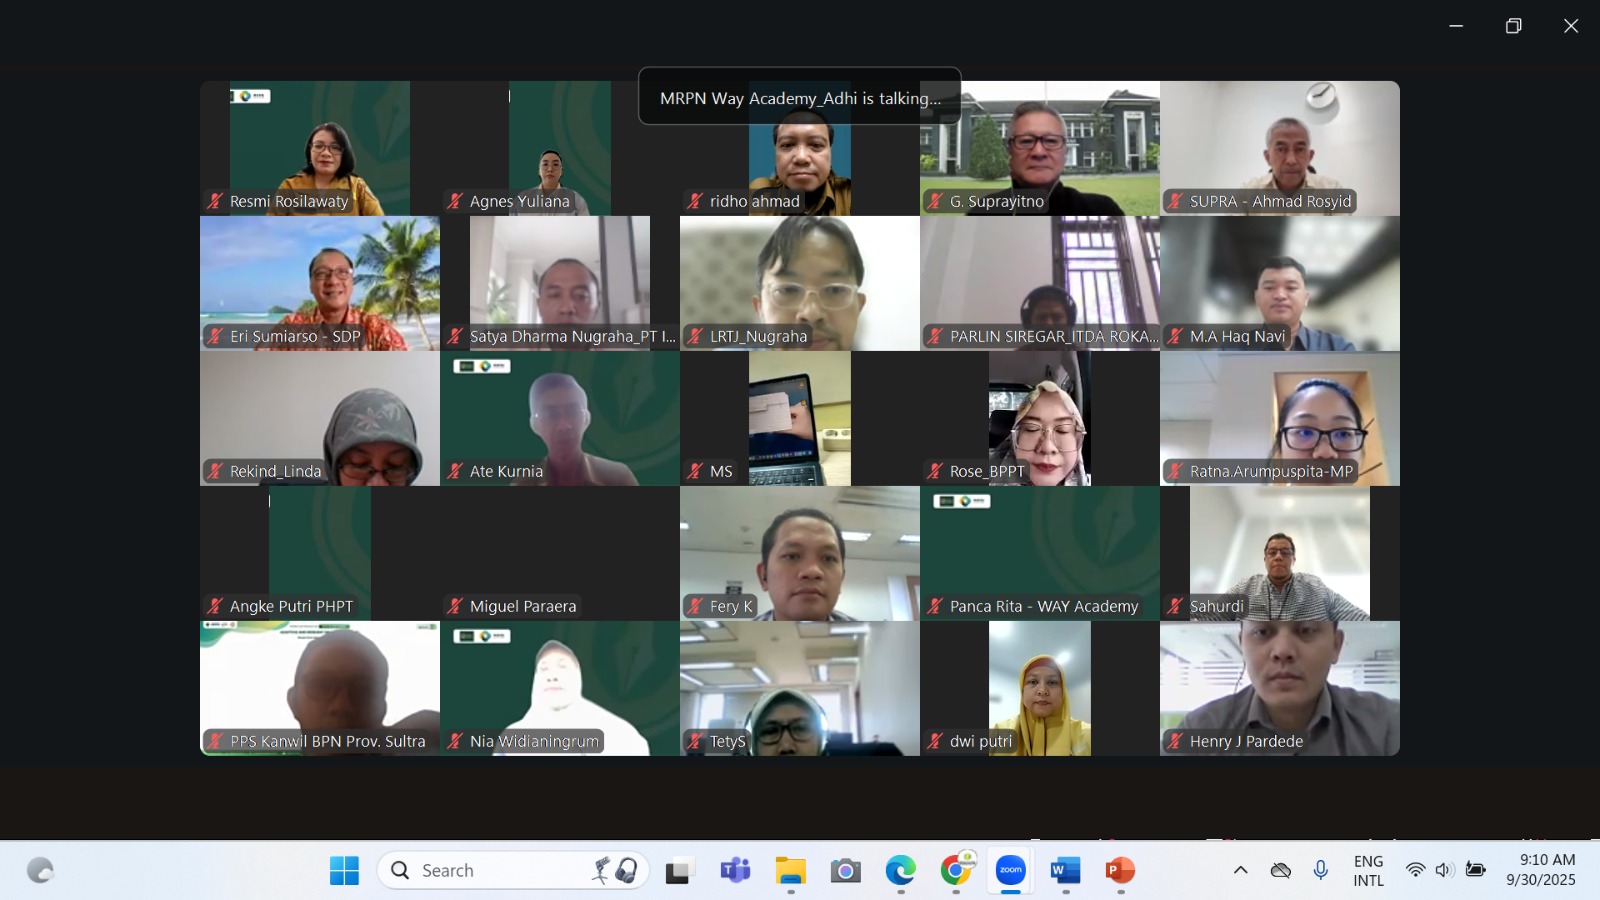The image size is (1600, 900).
Task: Select Henry J Pardede's video tile
Action: [1280, 687]
